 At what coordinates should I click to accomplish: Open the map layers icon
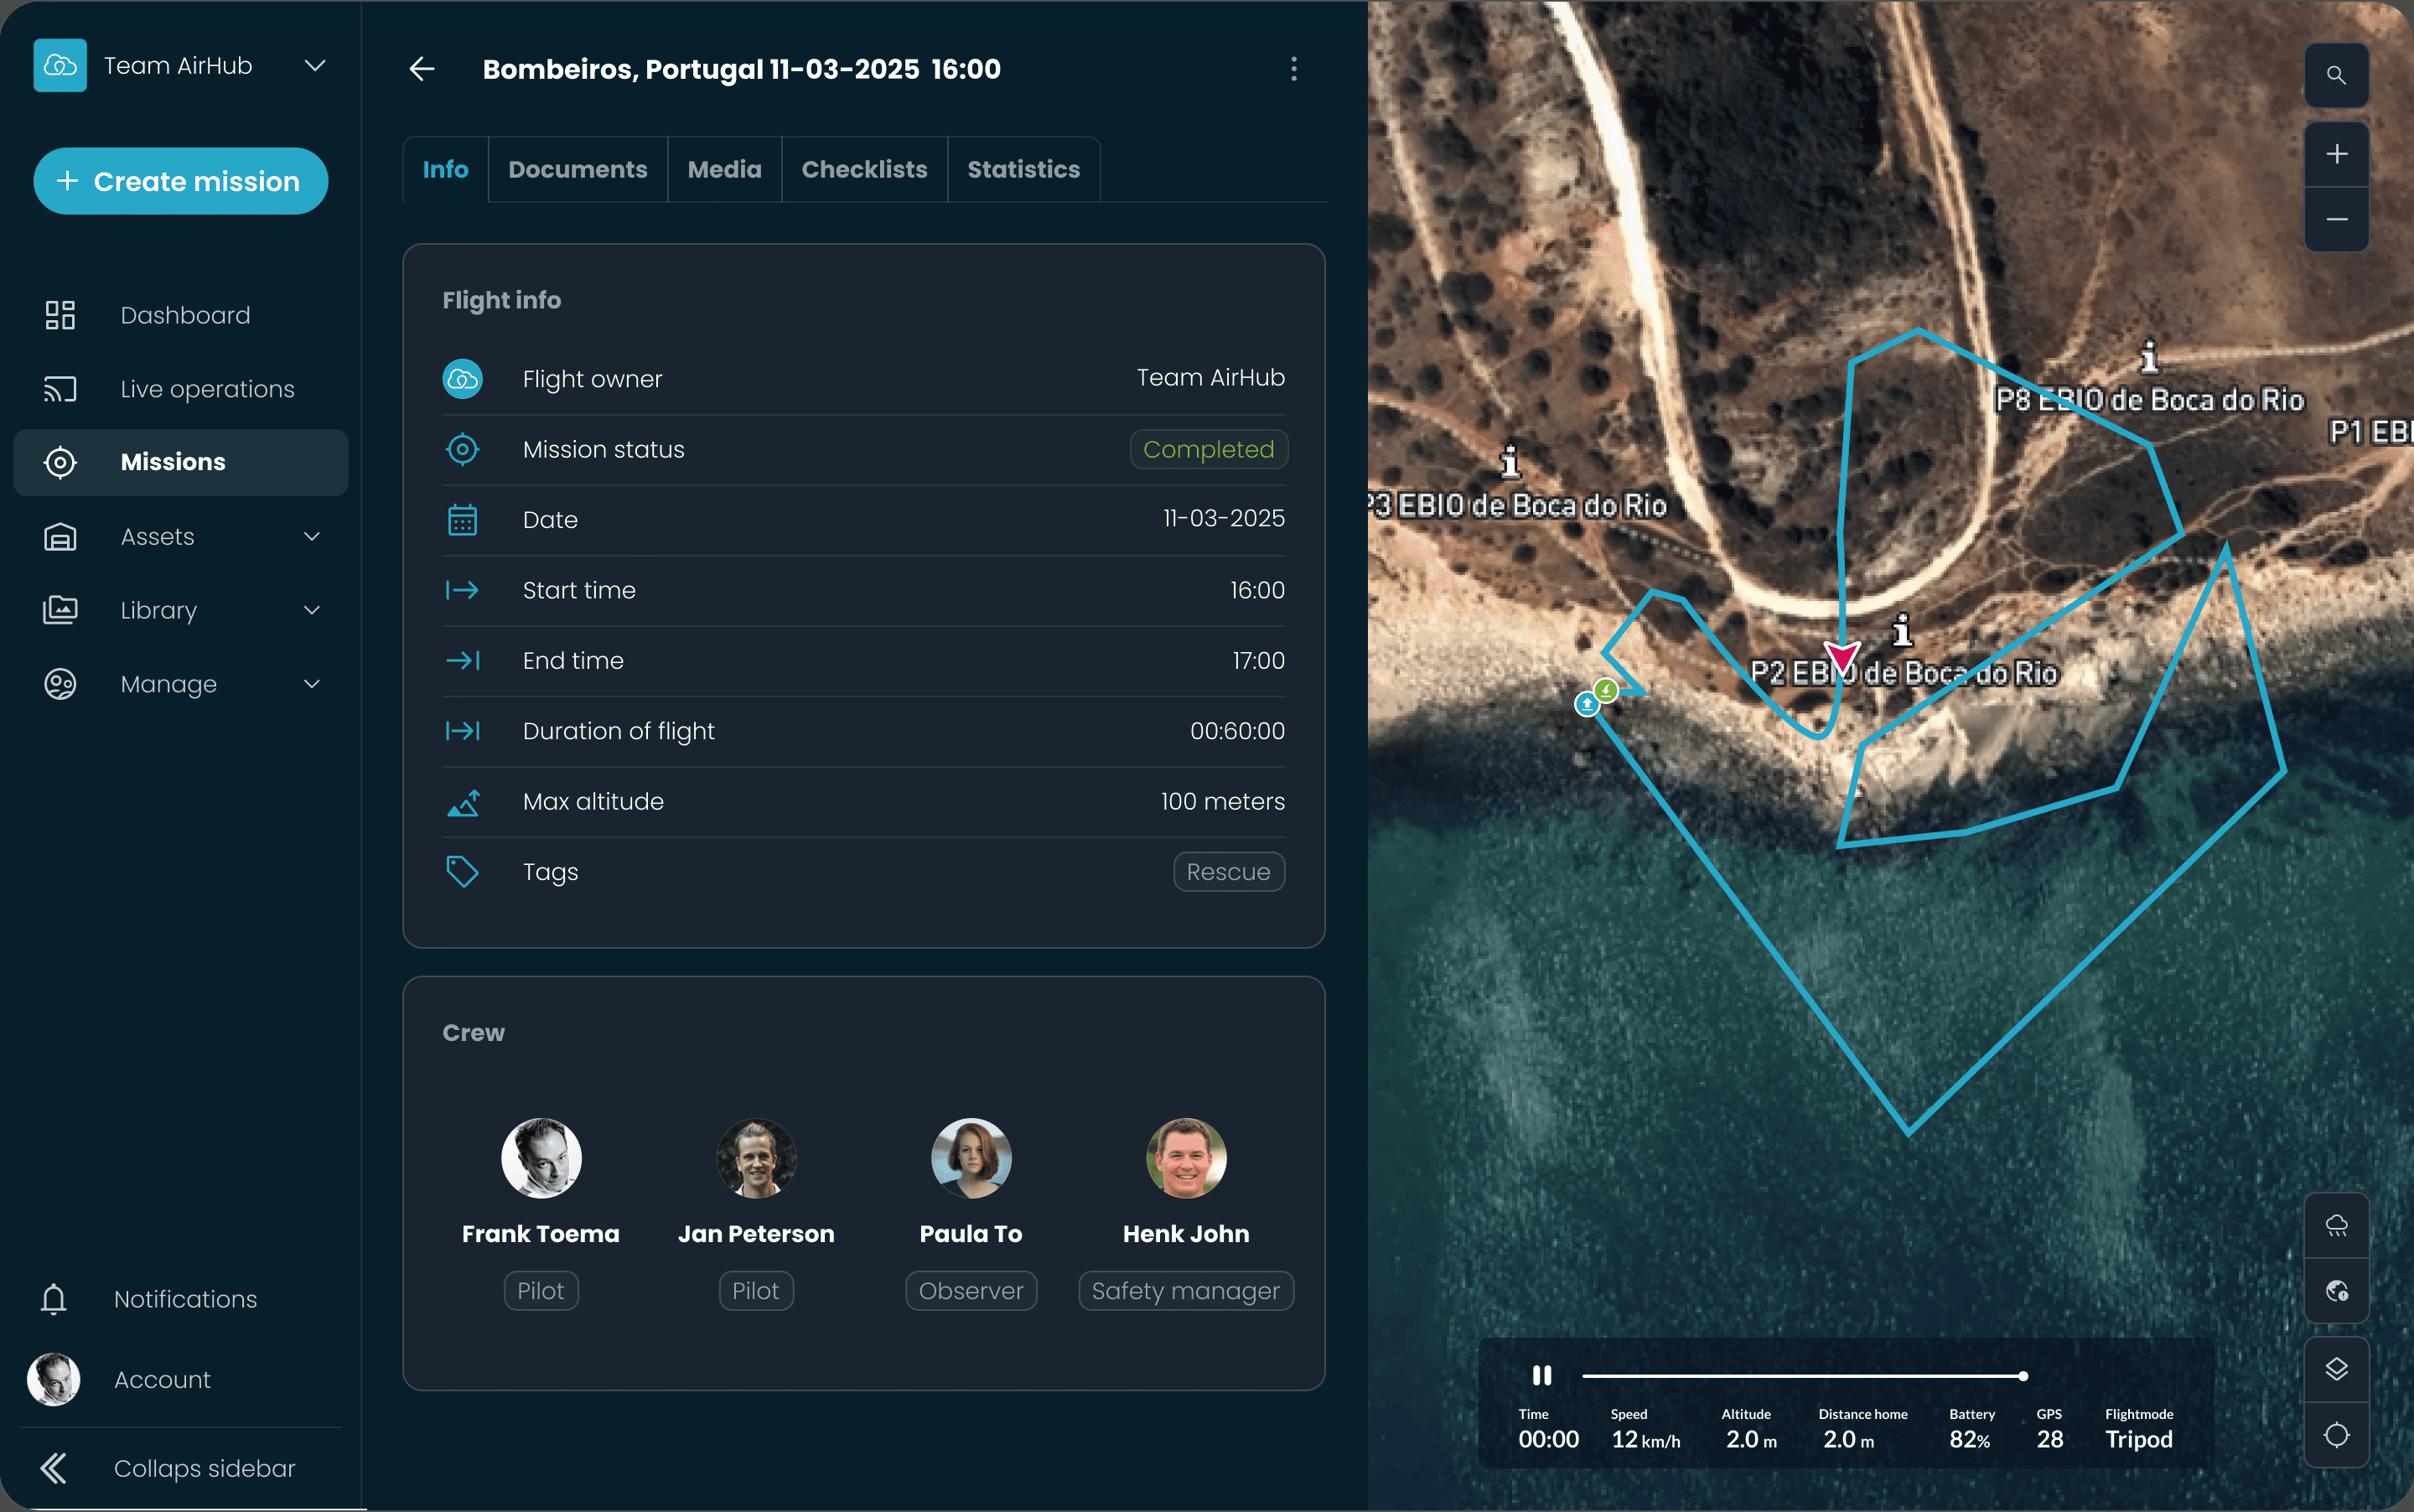pos(2335,1369)
